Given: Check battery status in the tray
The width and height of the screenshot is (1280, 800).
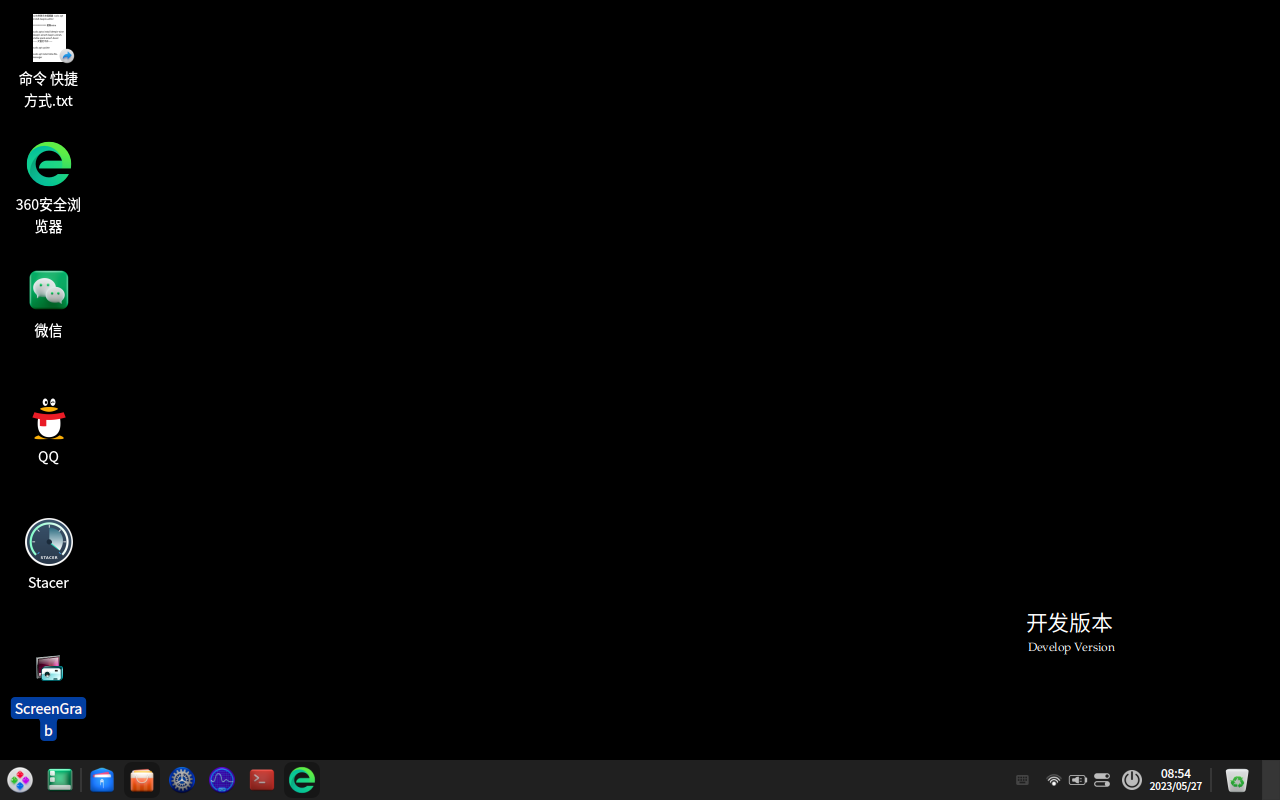Looking at the screenshot, I should click(1078, 780).
